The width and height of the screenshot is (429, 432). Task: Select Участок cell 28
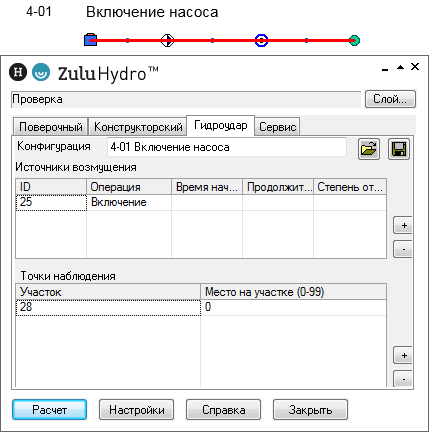point(108,307)
